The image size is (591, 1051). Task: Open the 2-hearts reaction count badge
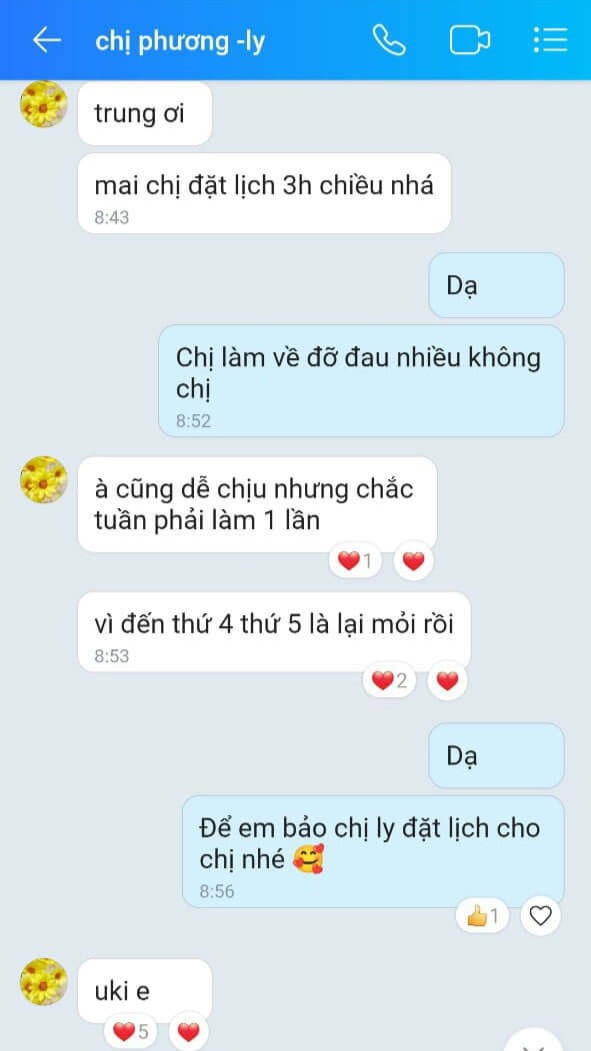(x=389, y=681)
